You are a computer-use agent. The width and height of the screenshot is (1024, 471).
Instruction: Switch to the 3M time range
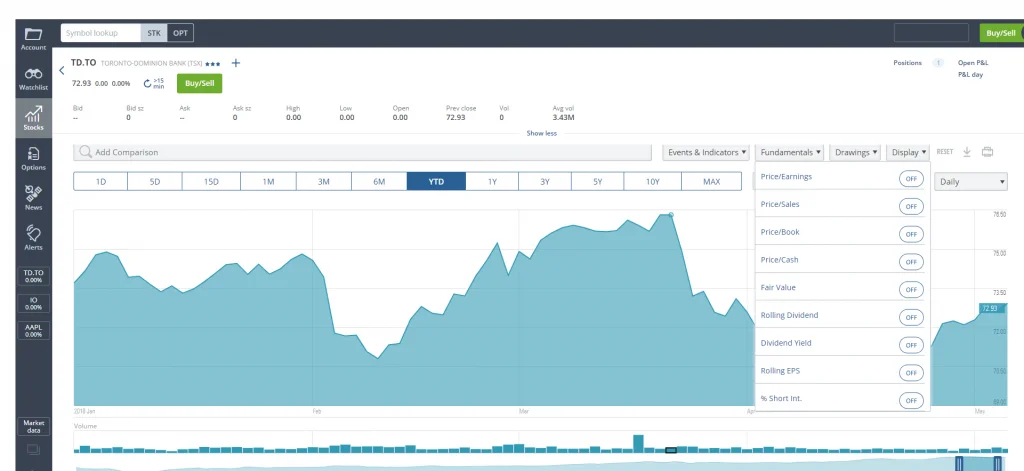pyautogui.click(x=324, y=182)
